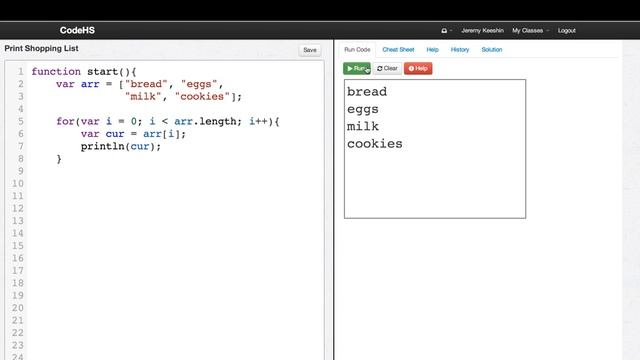Open Jeremy Keeshin profile link
Image resolution: width=640 pixels, height=360 pixels.
click(482, 31)
